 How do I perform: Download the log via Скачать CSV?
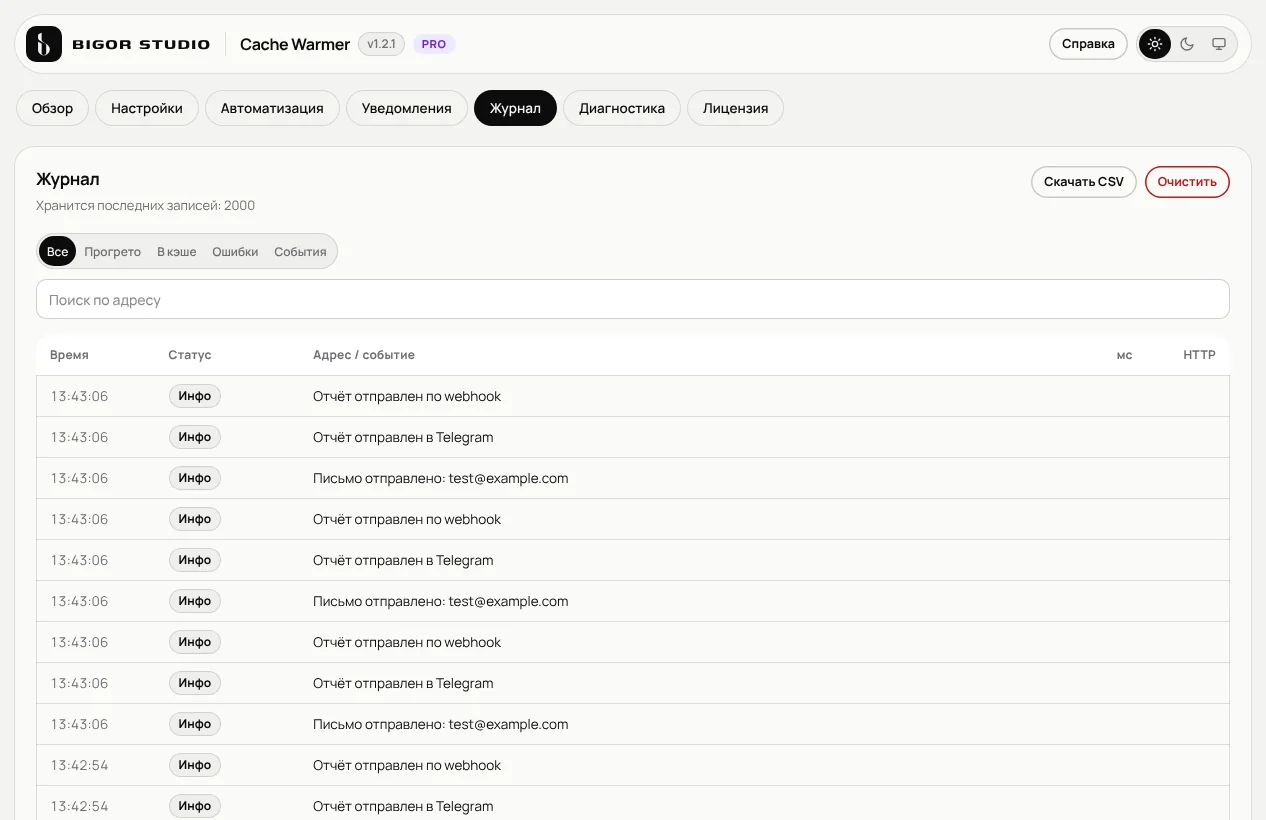[x=1084, y=182]
